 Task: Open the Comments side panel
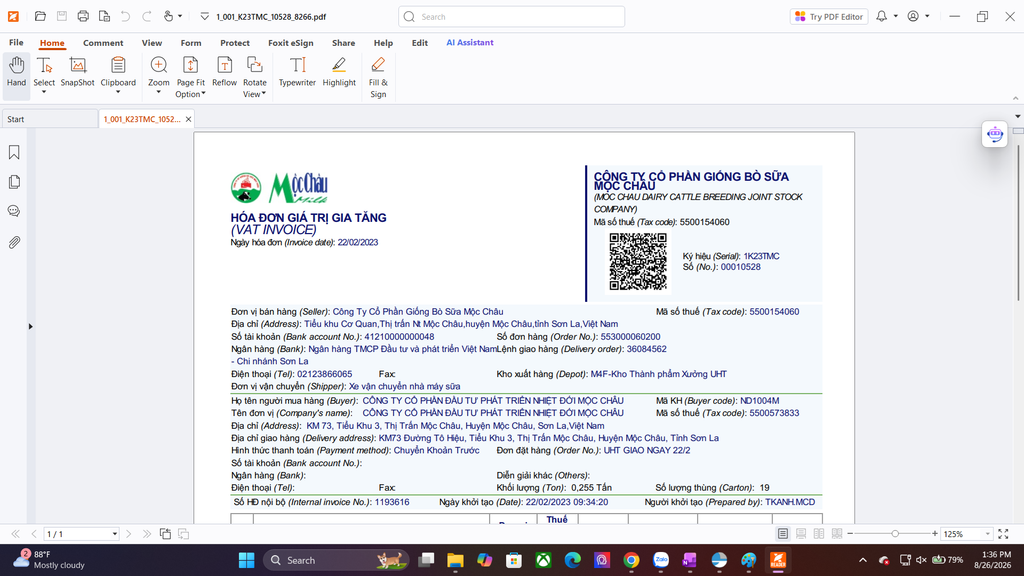(x=14, y=211)
